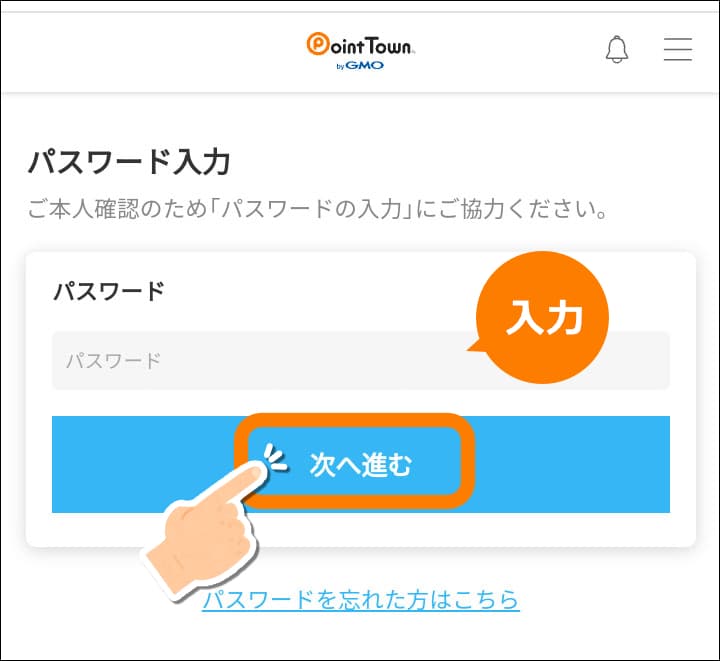Click the orange P emblem in logo

[317, 44]
